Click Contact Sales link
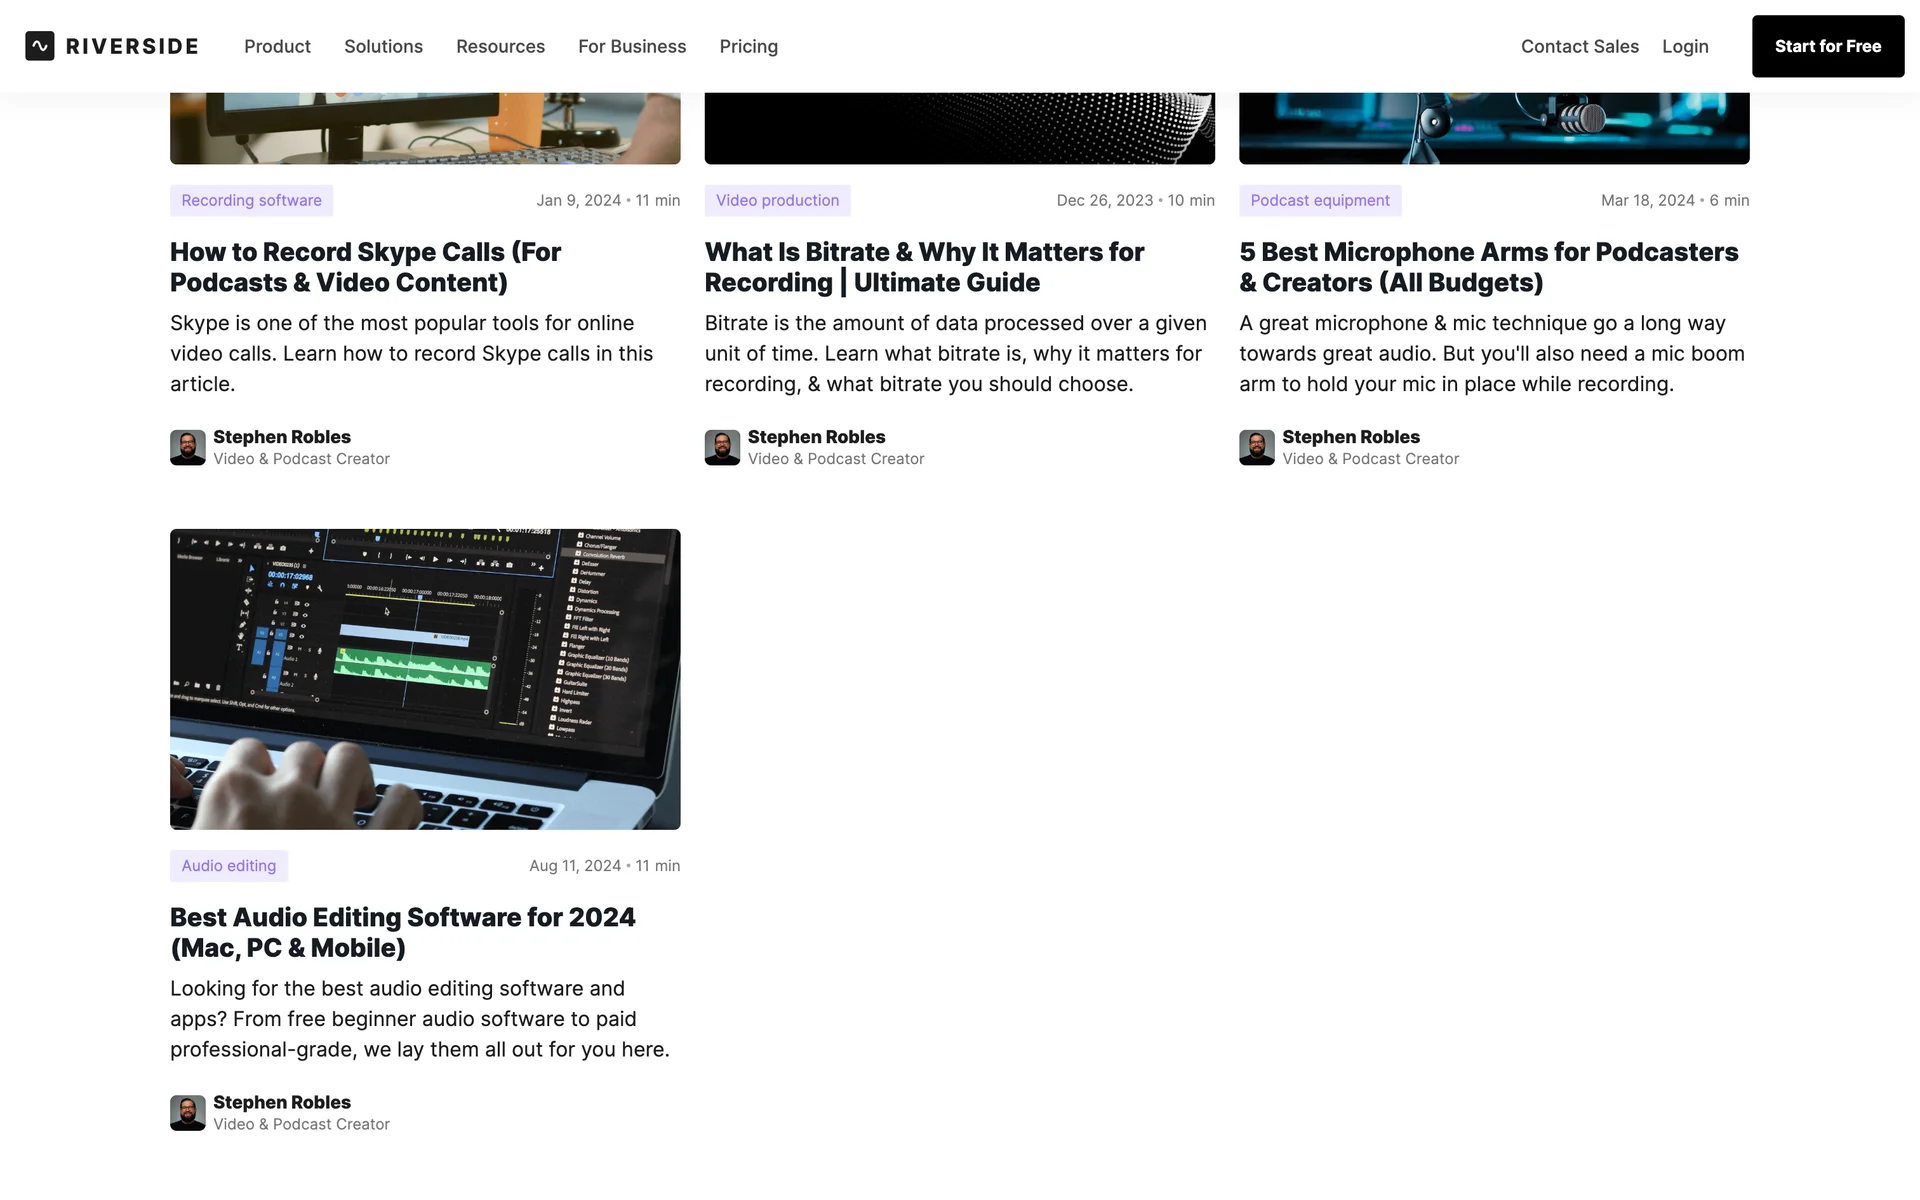This screenshot has width=1920, height=1200. [x=1579, y=46]
